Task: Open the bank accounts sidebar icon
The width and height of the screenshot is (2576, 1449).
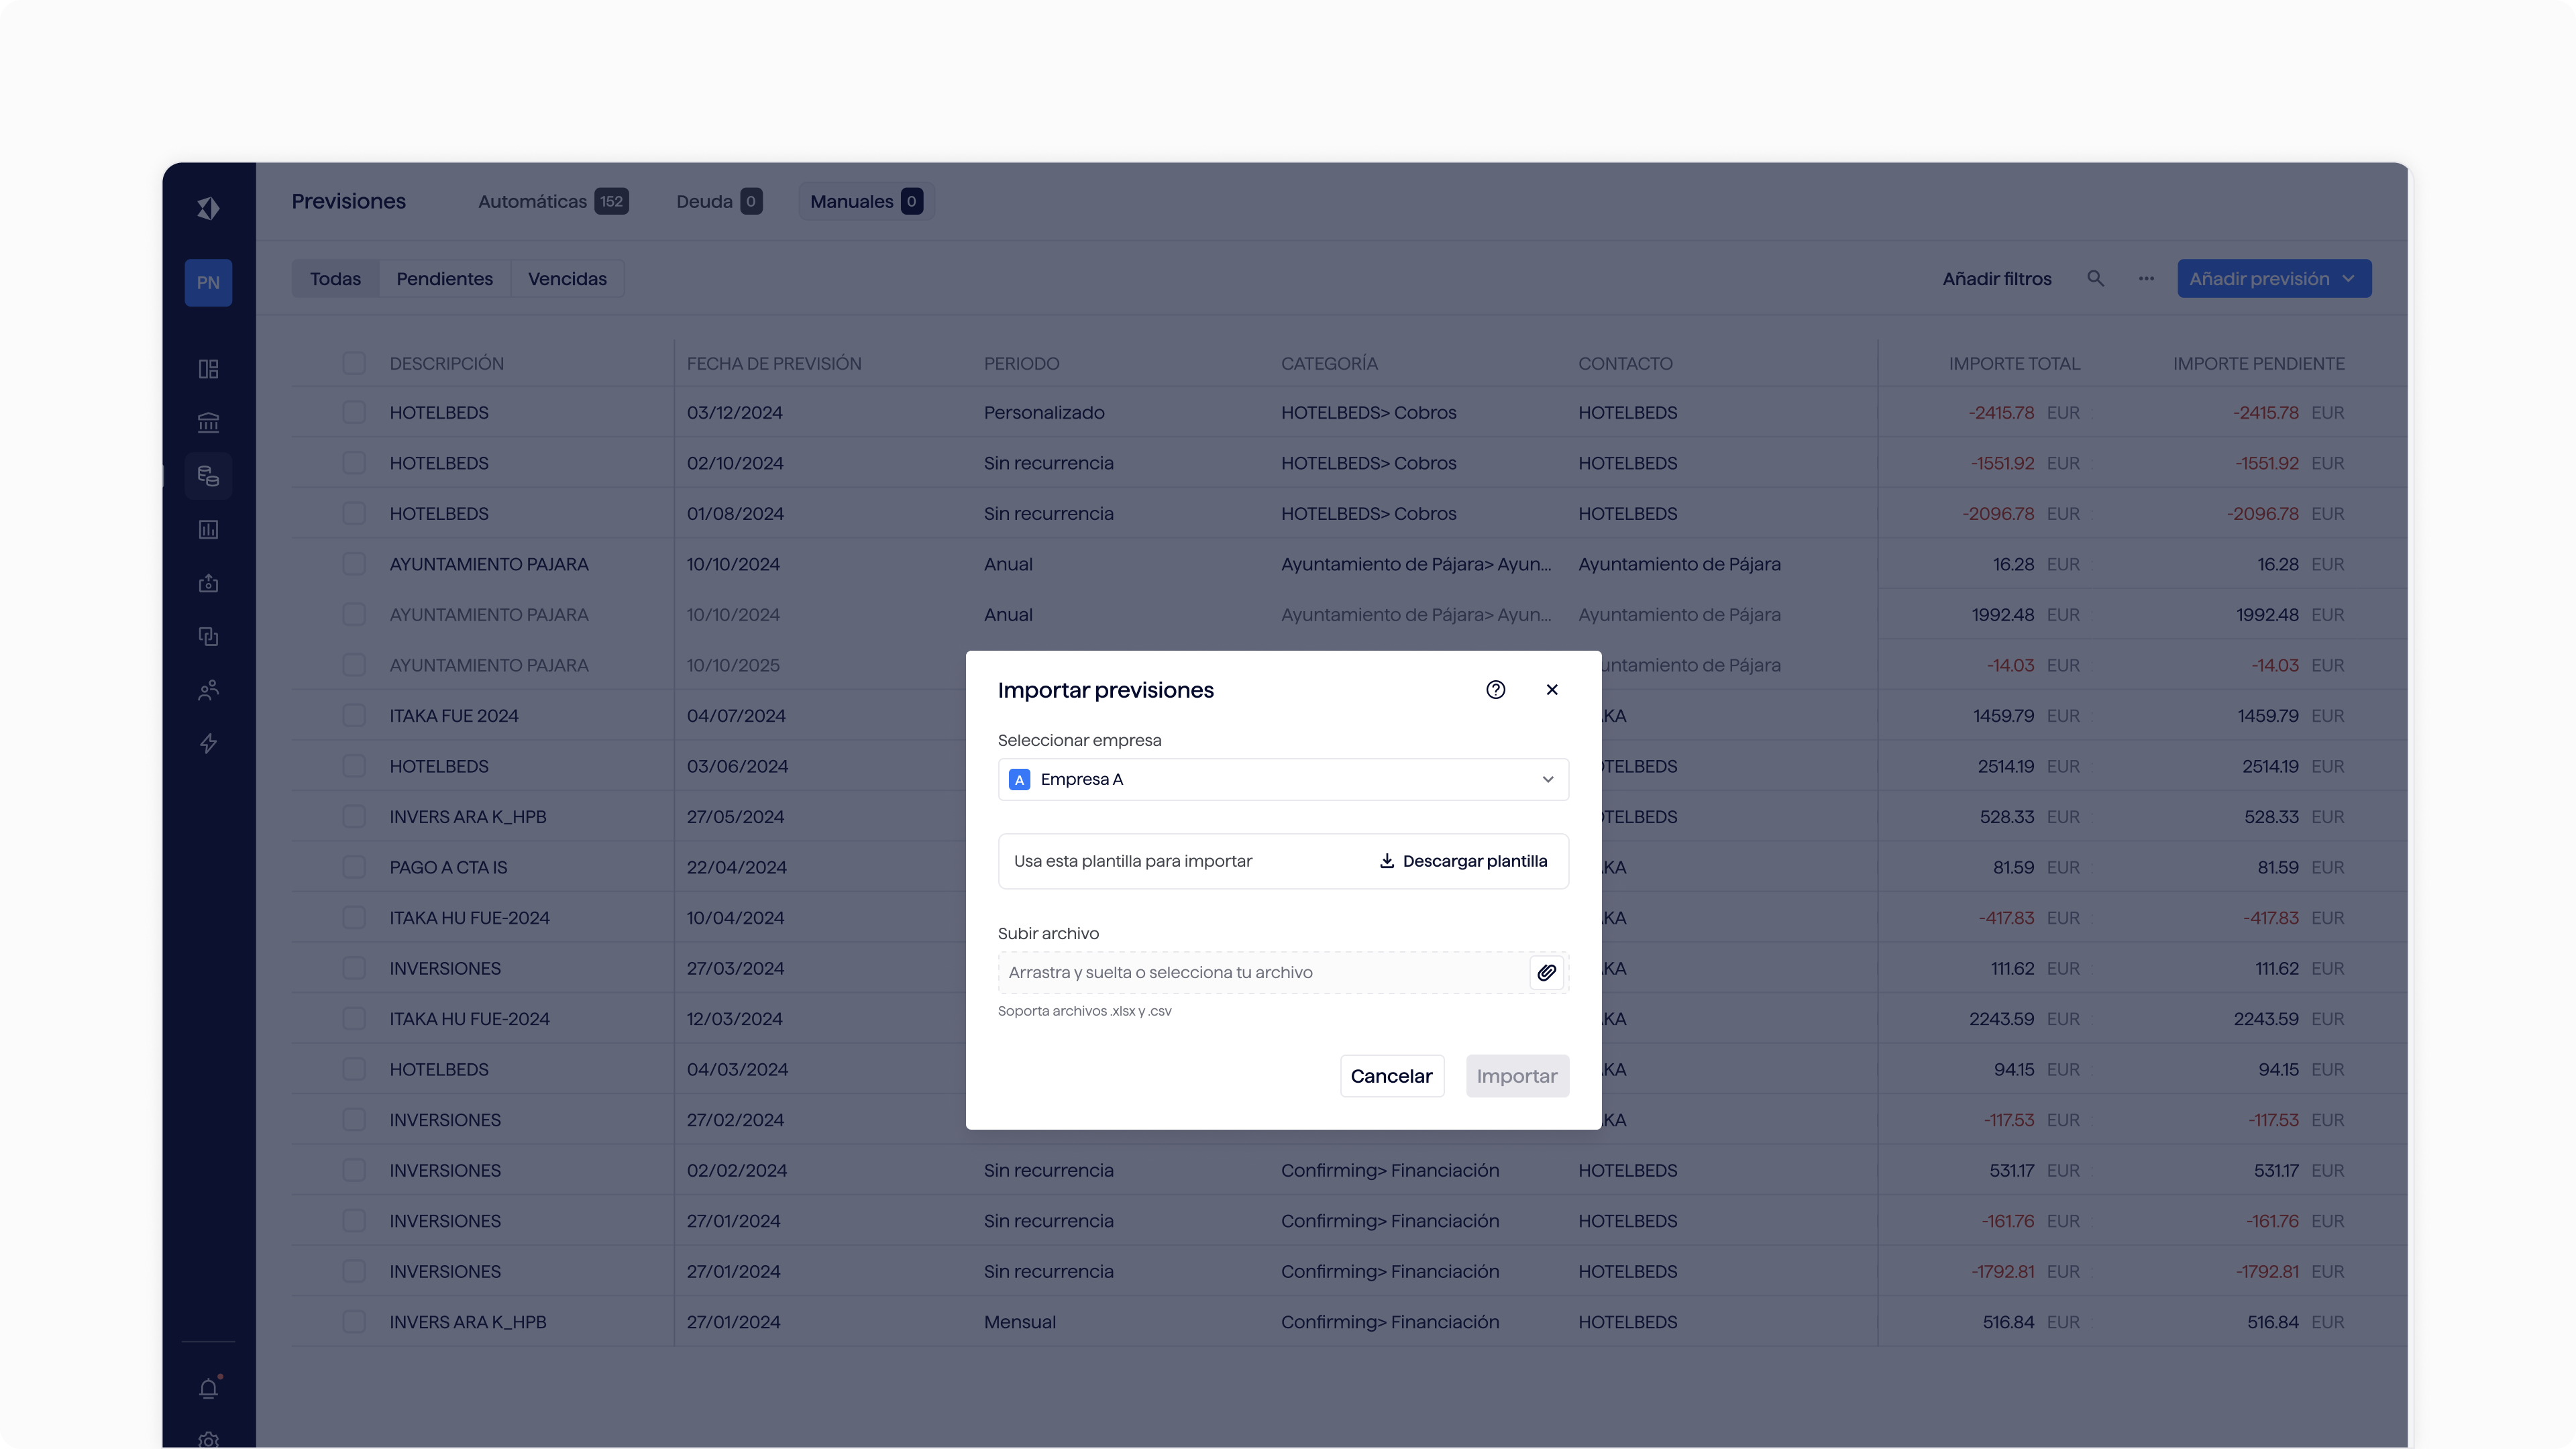Action: tap(208, 423)
